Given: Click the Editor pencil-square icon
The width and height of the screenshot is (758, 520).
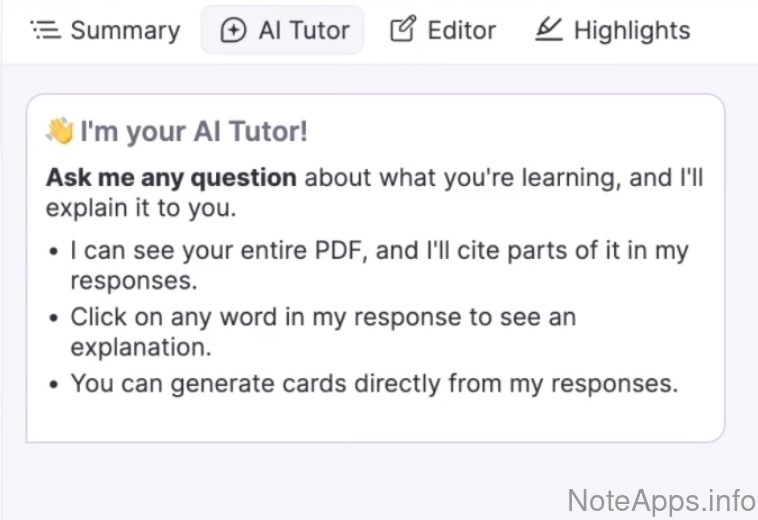Looking at the screenshot, I should (402, 30).
